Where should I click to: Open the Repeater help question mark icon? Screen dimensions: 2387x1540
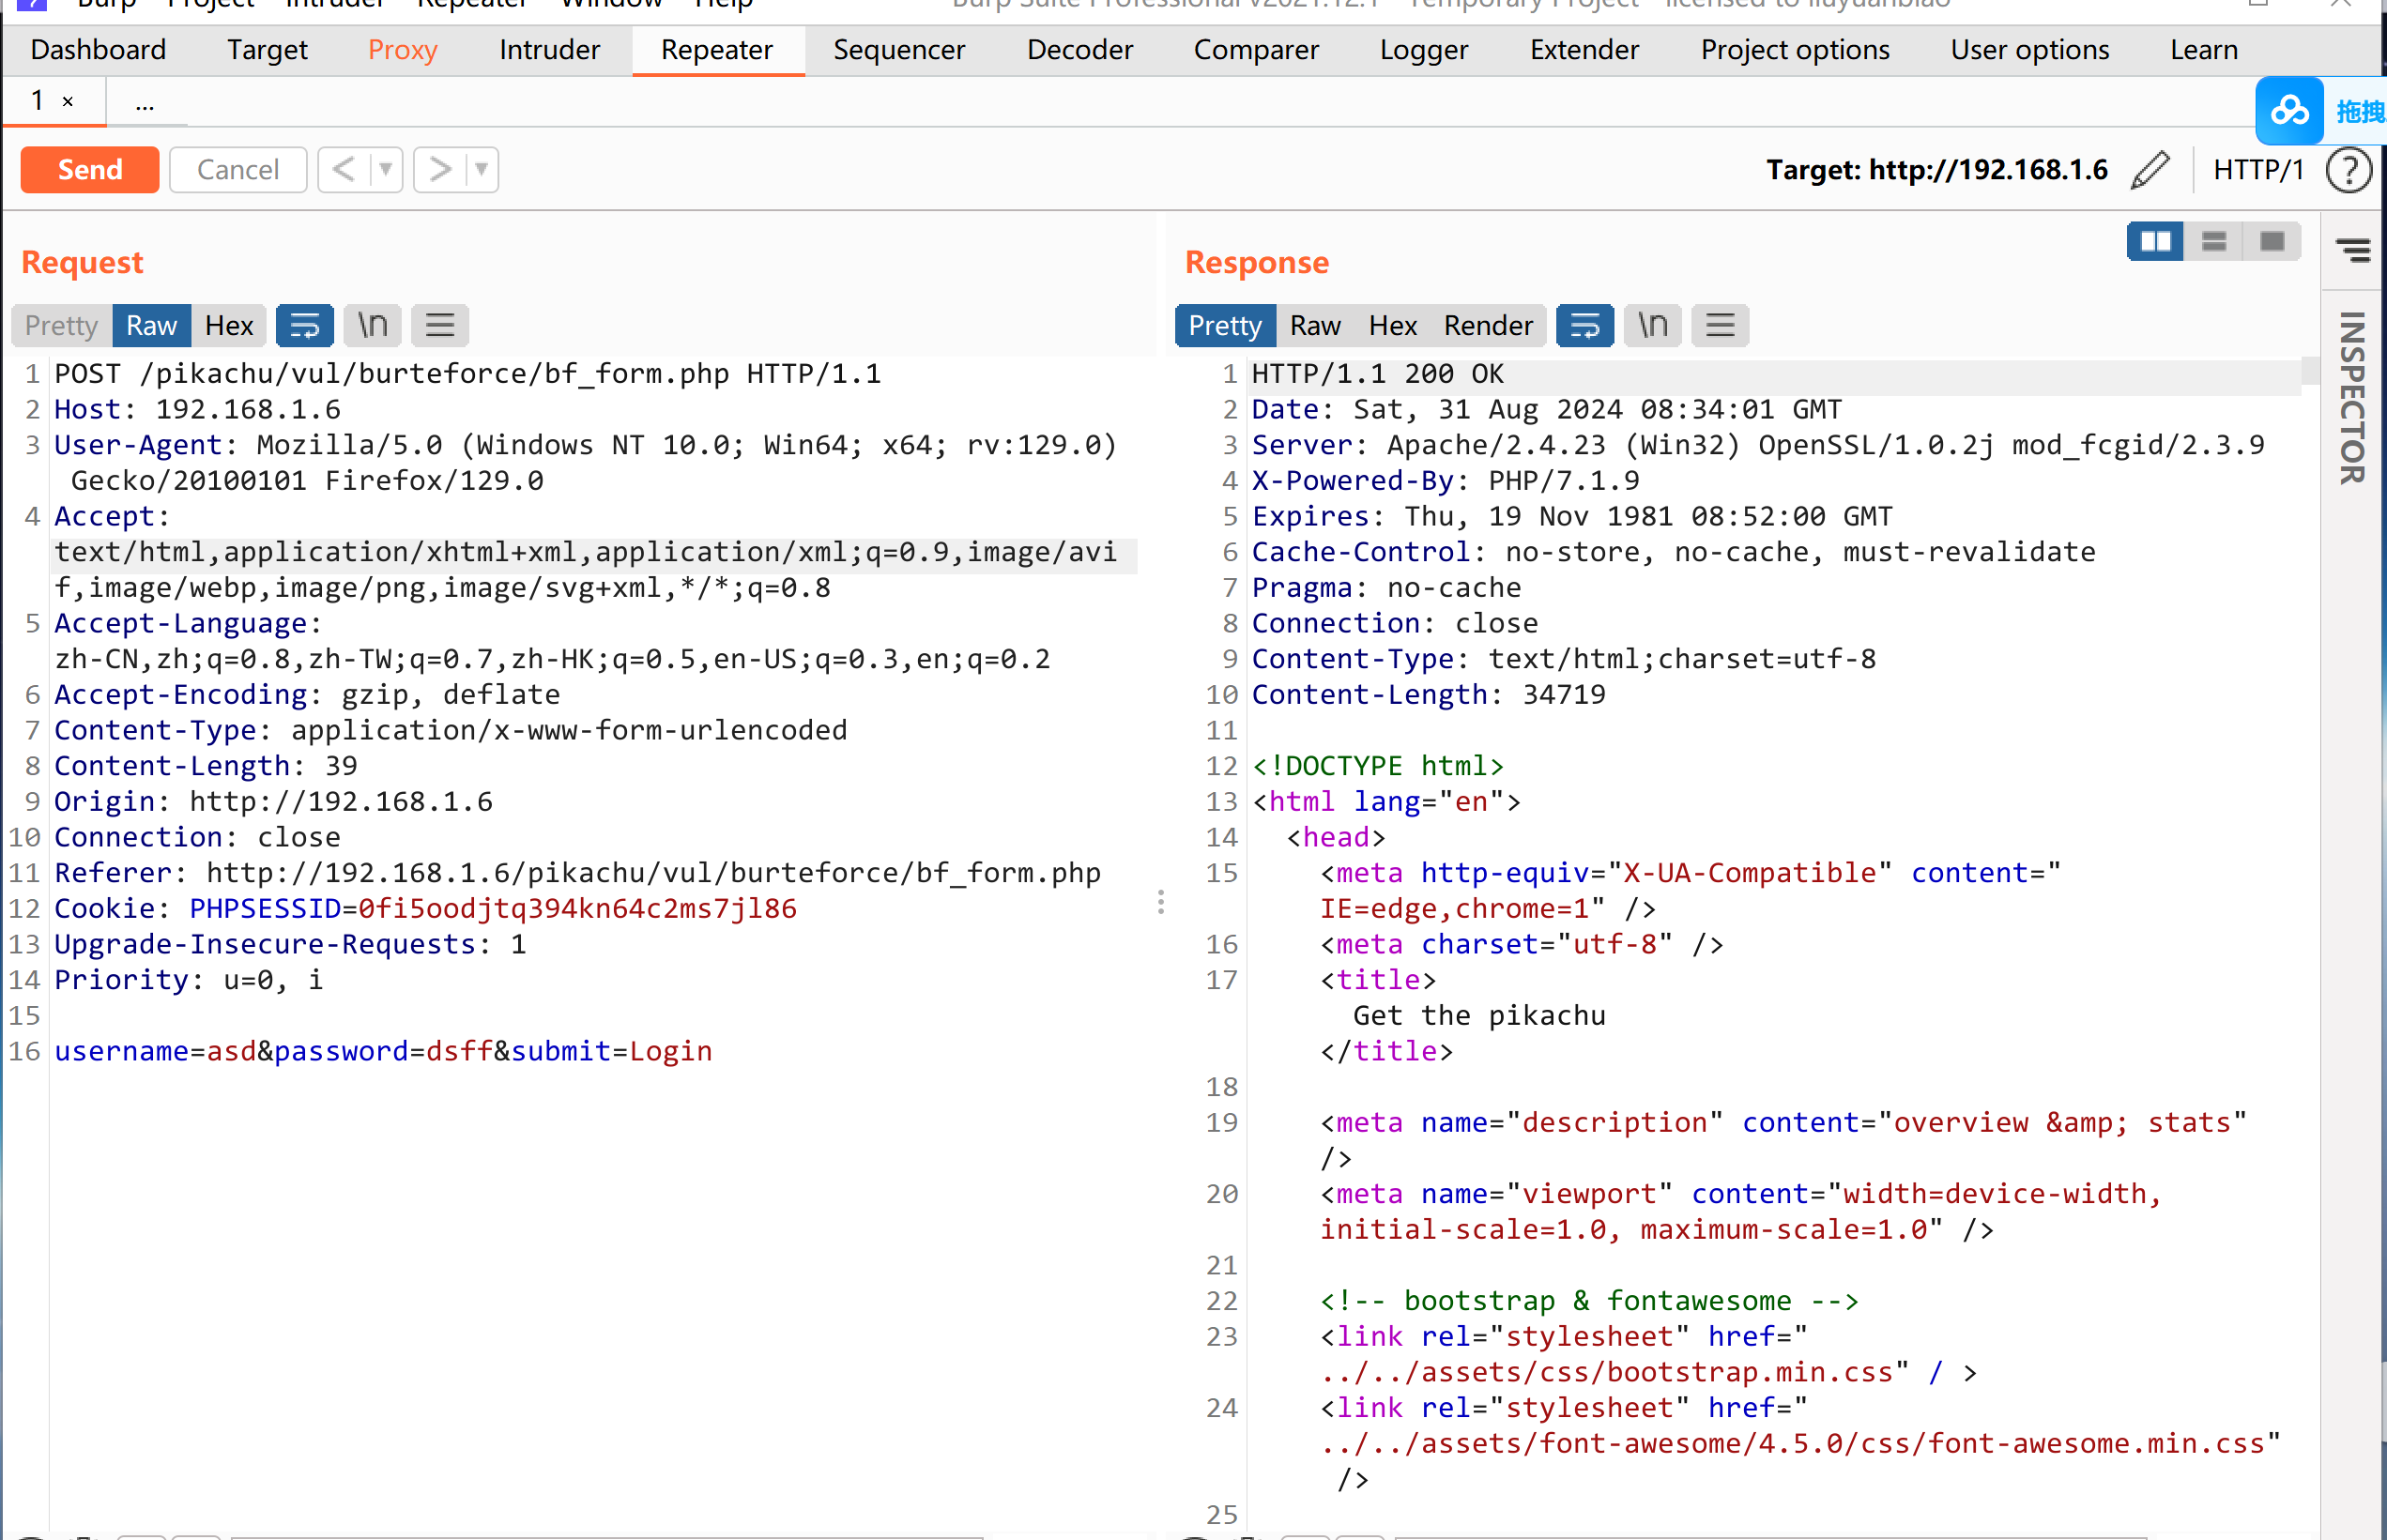2348,170
